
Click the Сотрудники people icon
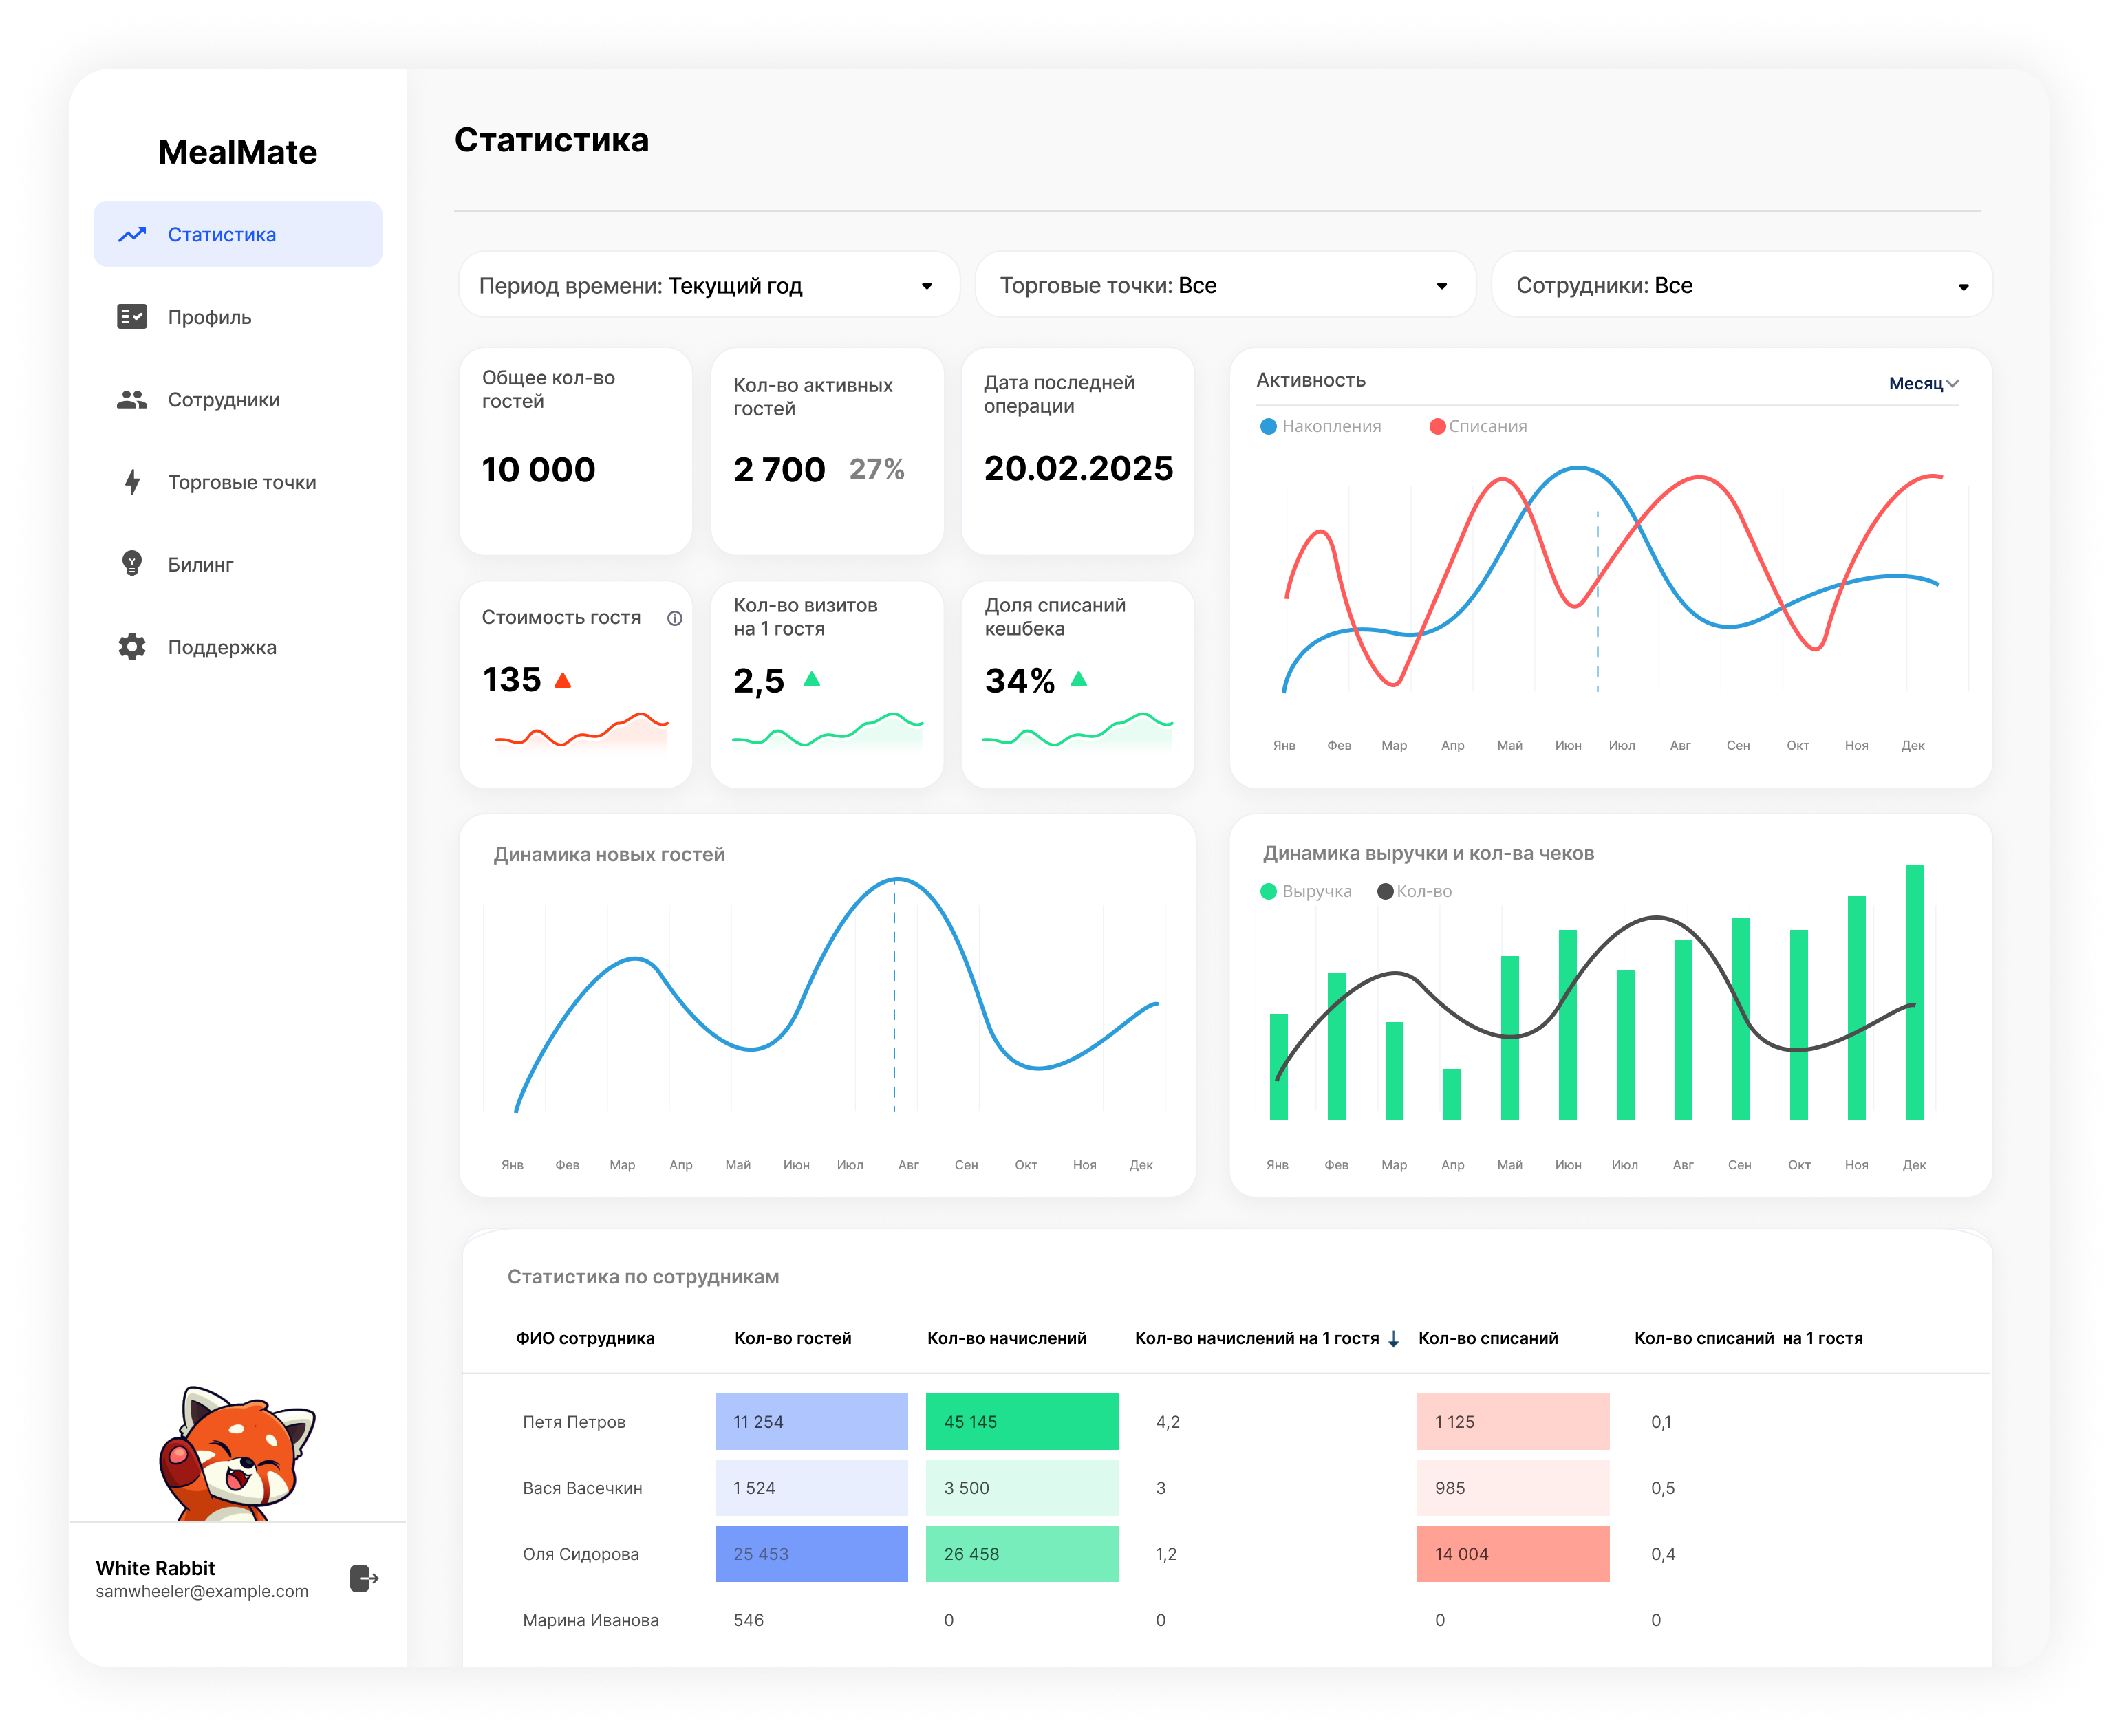tap(132, 400)
